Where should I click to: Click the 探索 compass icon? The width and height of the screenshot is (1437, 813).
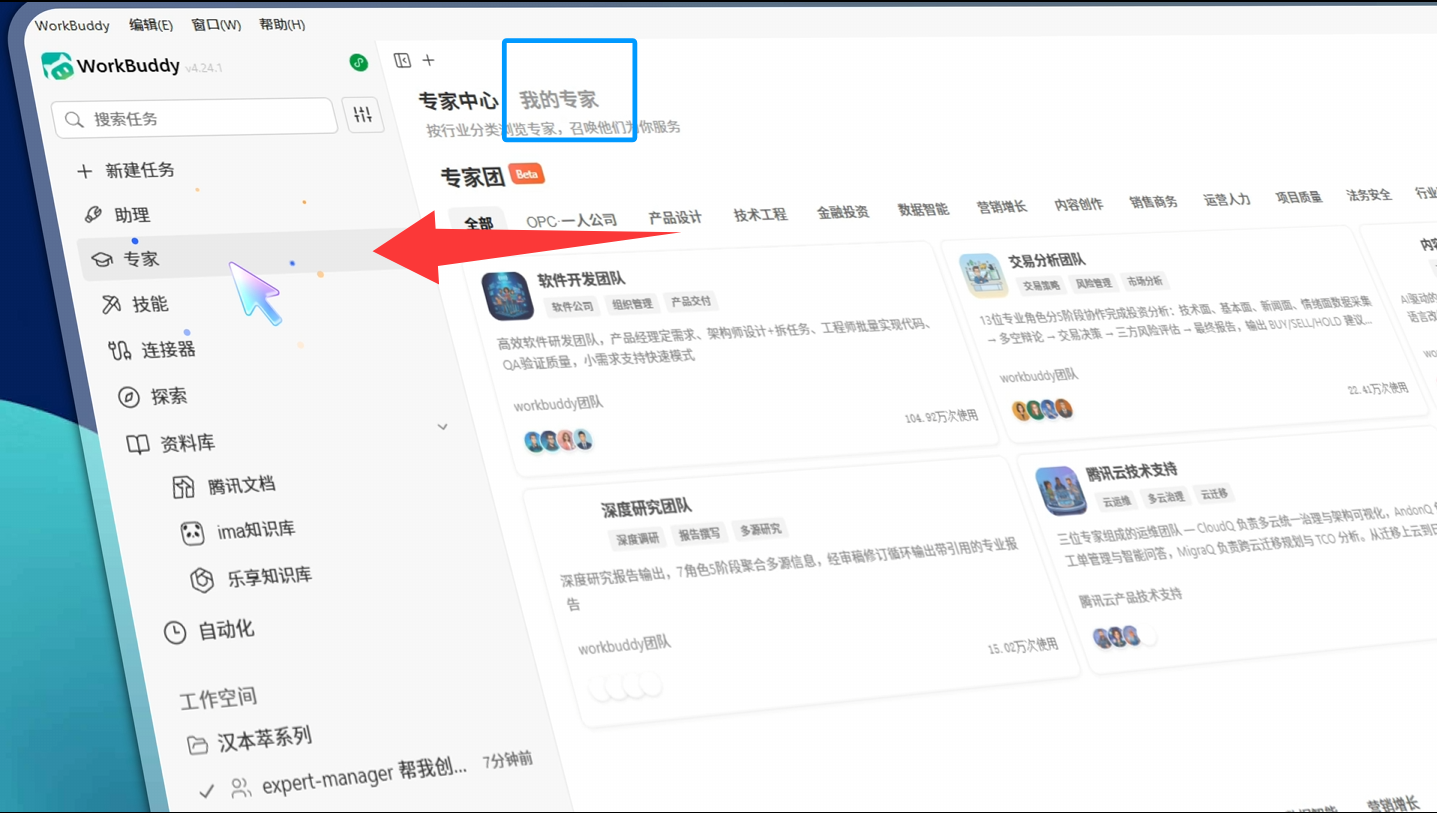pyautogui.click(x=128, y=397)
